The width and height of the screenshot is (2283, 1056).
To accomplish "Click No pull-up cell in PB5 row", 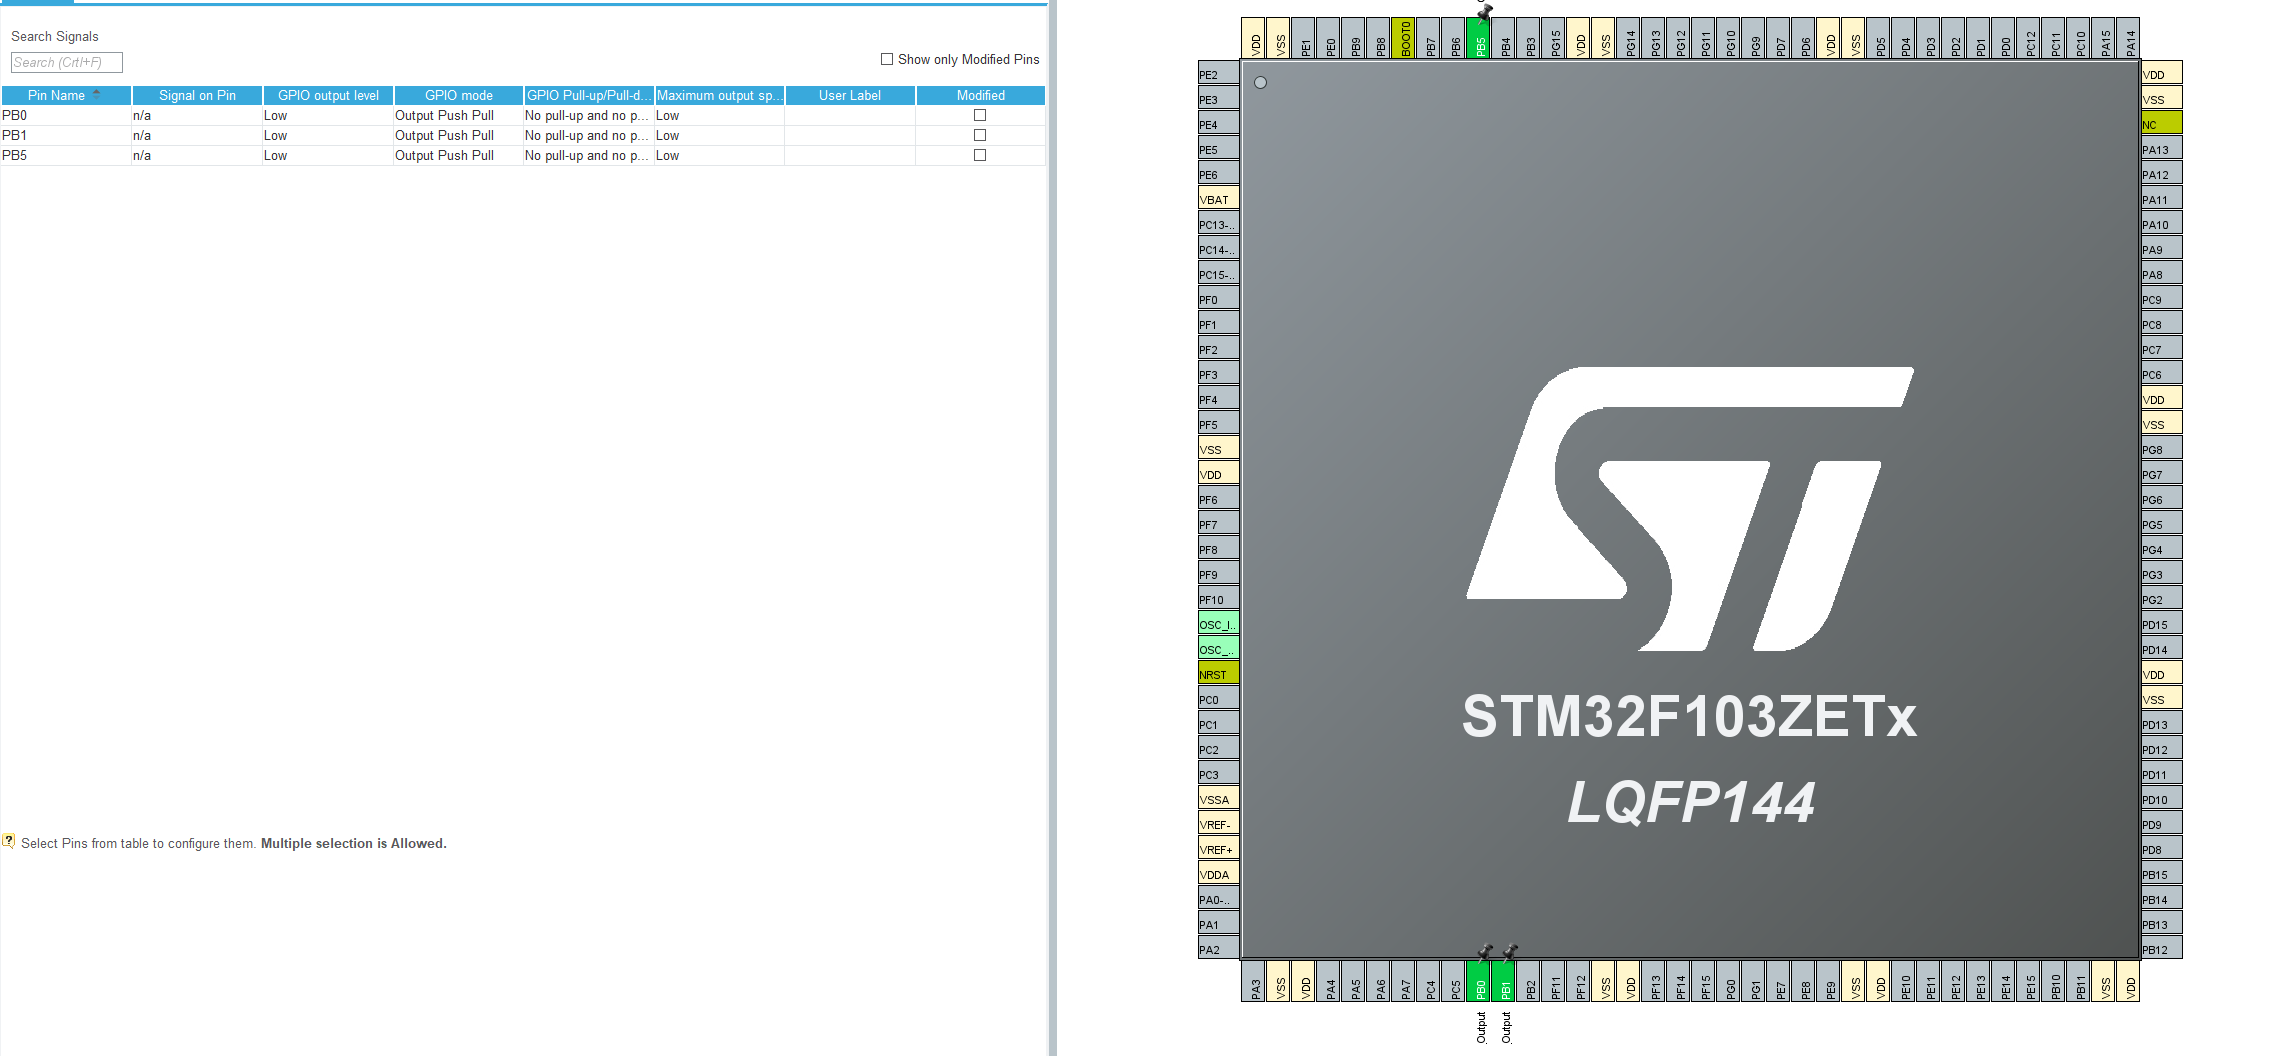I will 589,155.
